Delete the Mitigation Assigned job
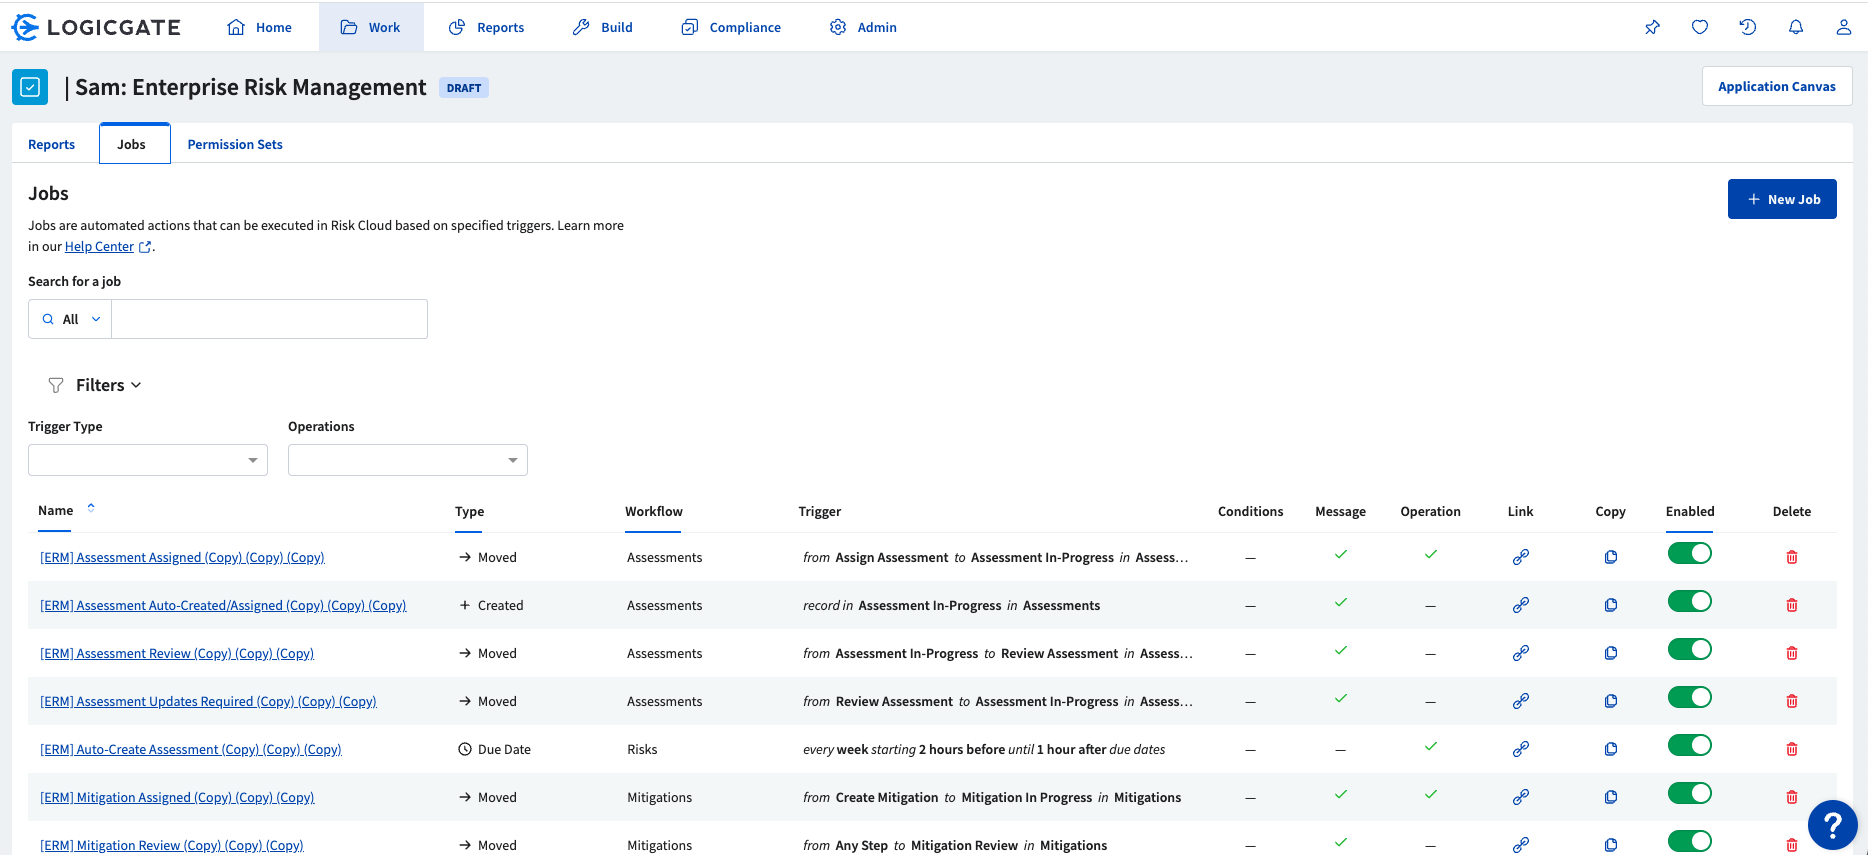This screenshot has height=855, width=1868. click(1792, 797)
